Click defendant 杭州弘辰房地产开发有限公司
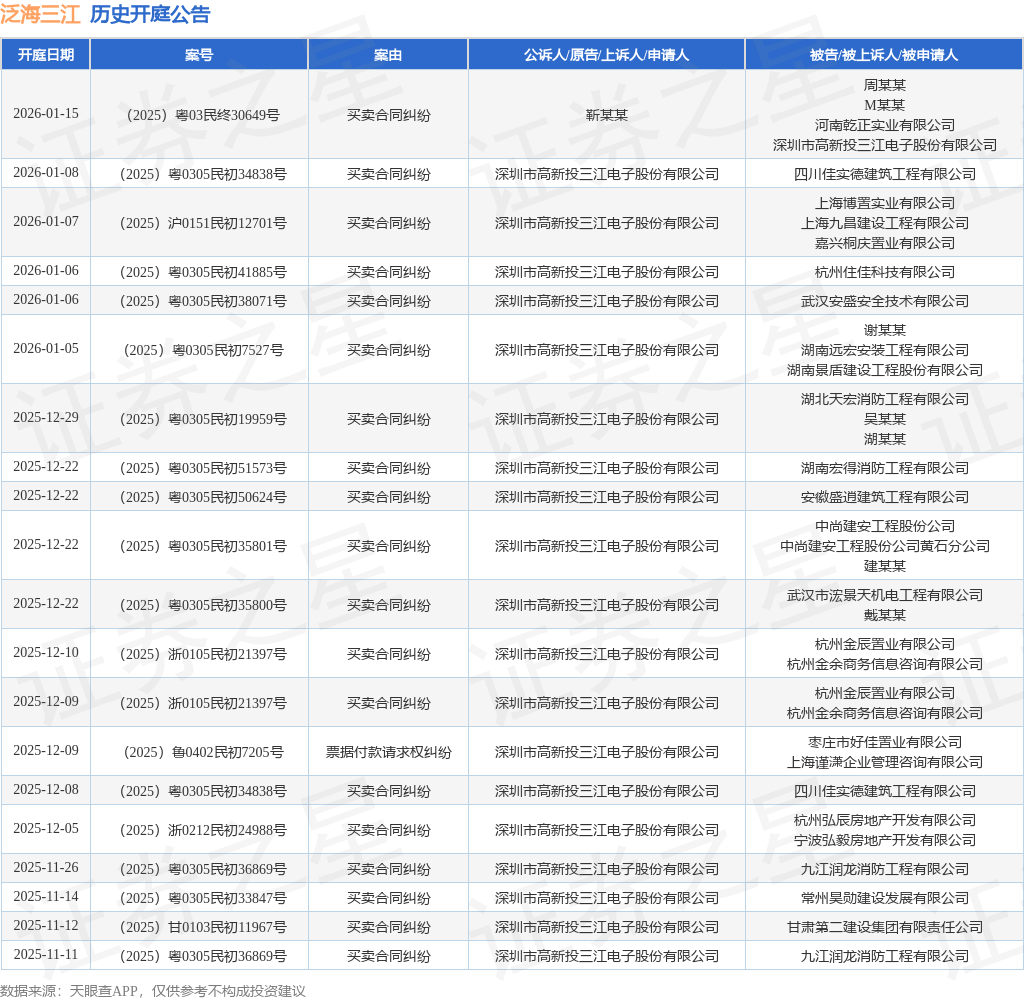The width and height of the screenshot is (1024, 1000). pyautogui.click(x=884, y=820)
